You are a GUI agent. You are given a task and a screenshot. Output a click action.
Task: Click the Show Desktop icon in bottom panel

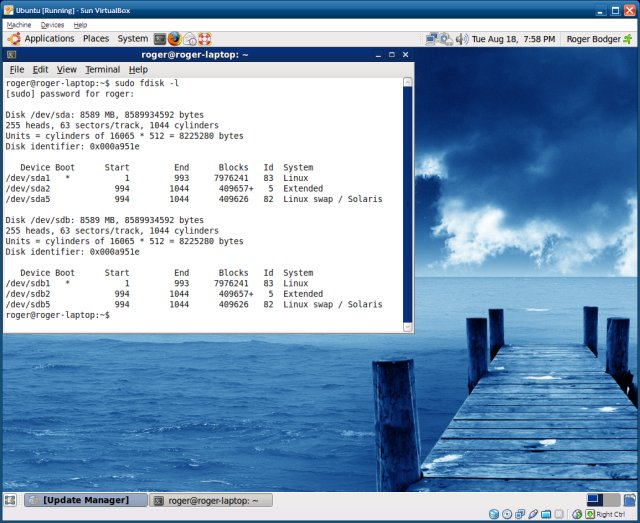(x=10, y=499)
